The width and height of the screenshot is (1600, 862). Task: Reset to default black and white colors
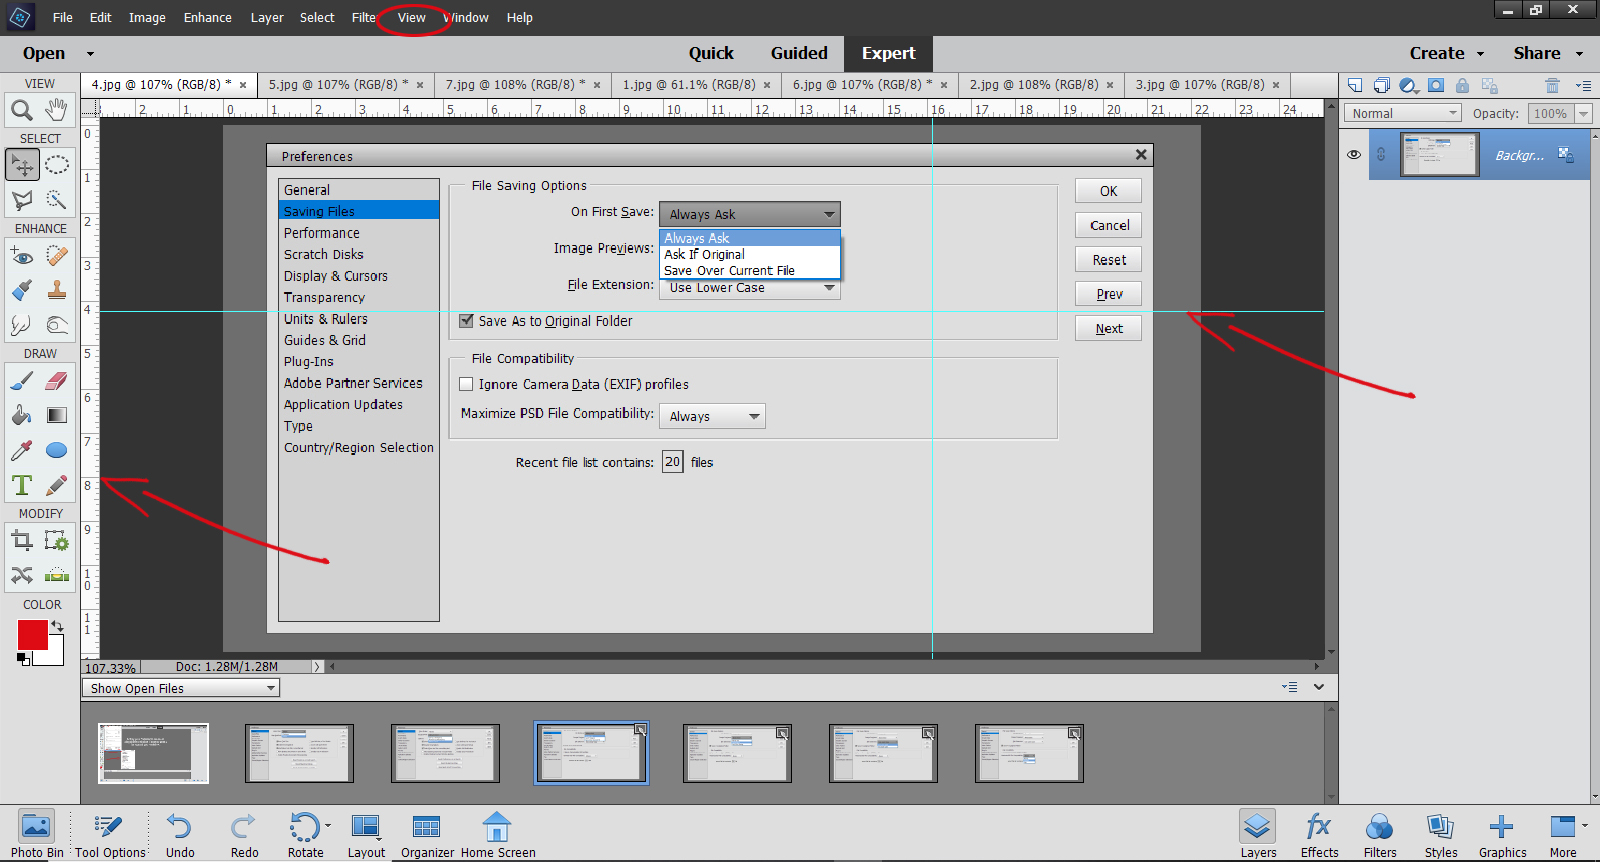click(23, 658)
